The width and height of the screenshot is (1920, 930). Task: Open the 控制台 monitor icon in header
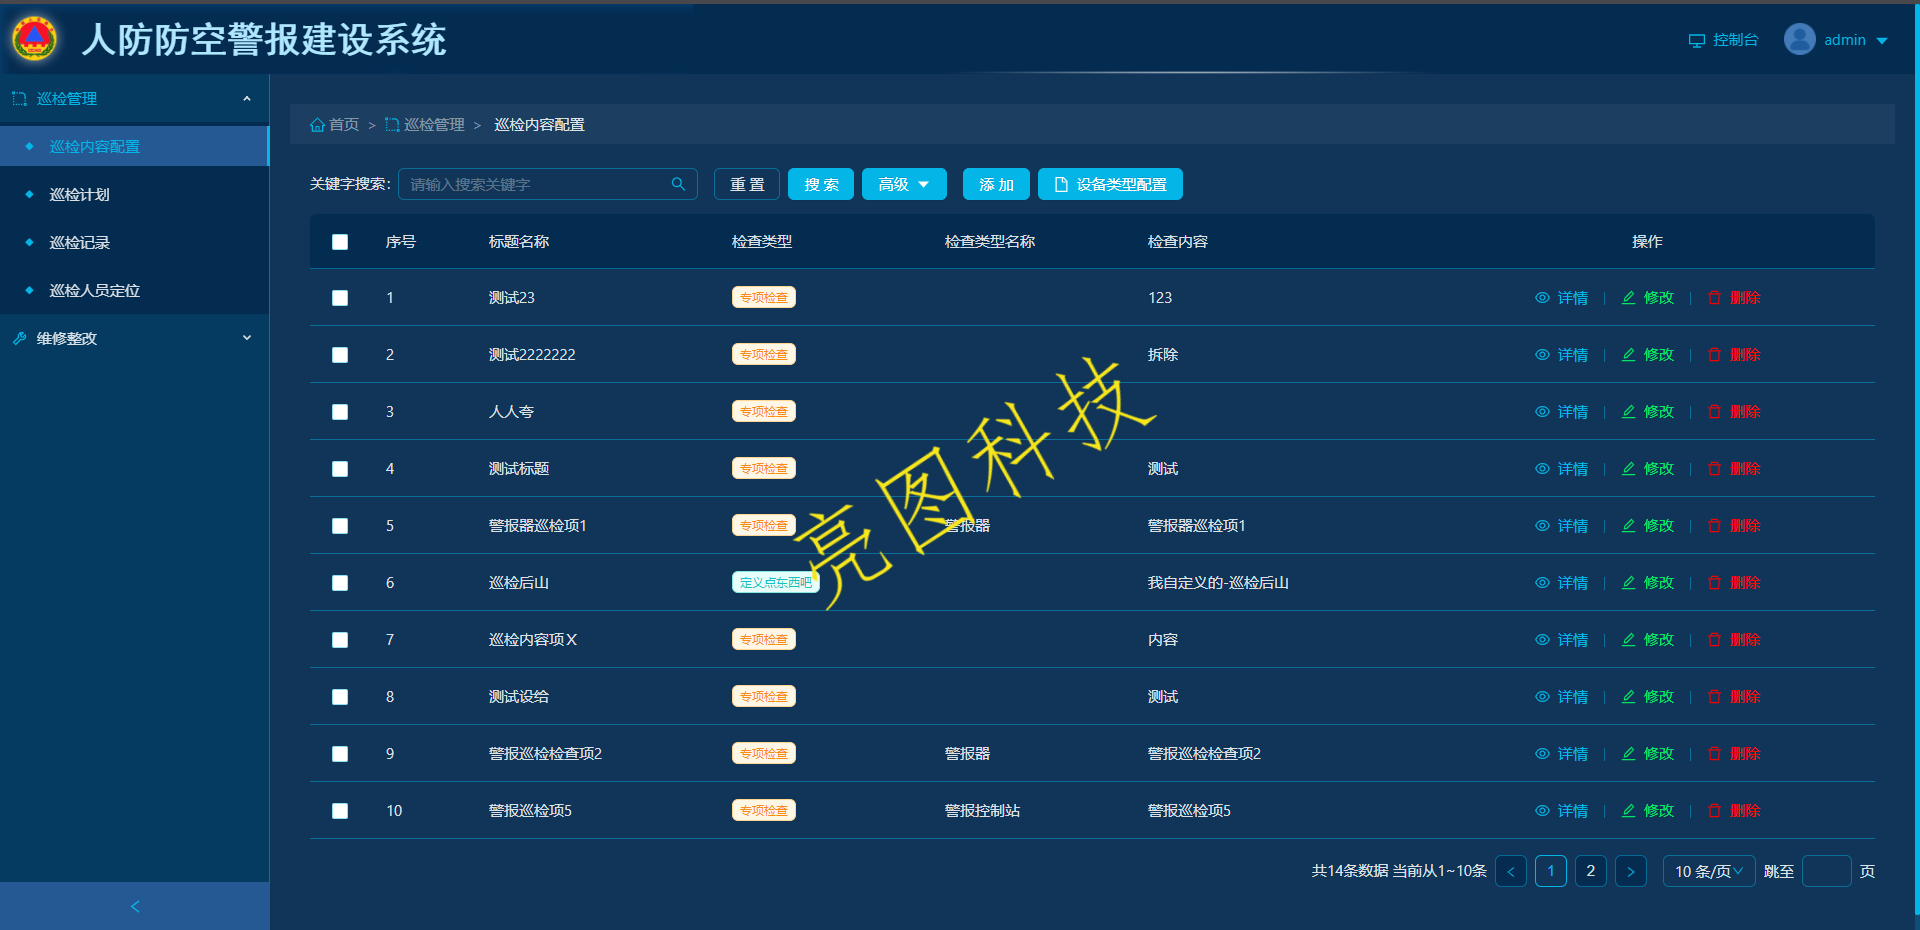(1696, 41)
